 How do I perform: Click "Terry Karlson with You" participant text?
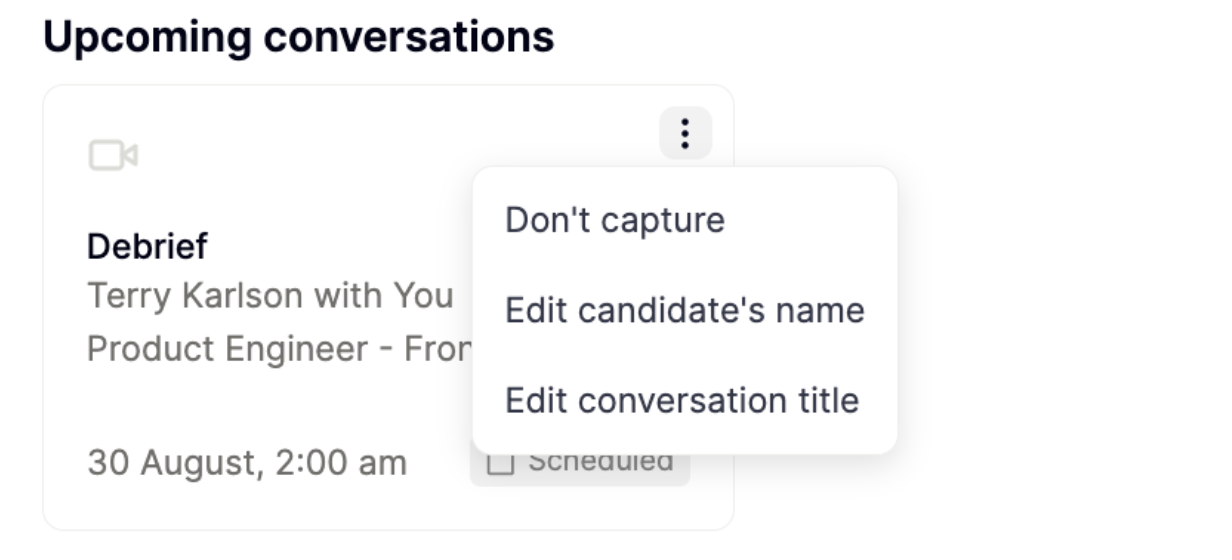point(270,296)
